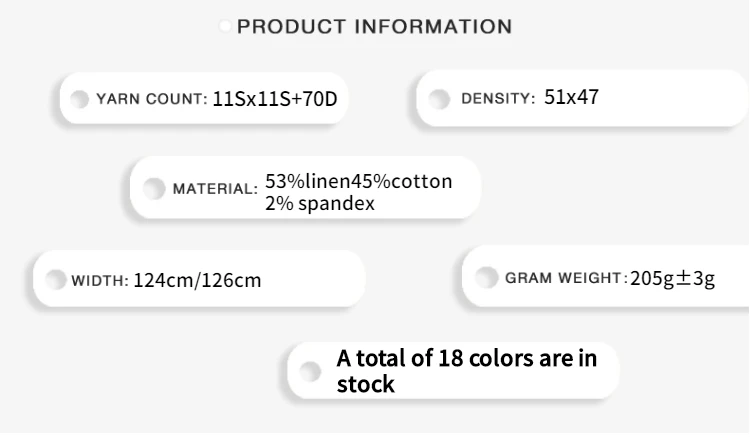Select the circle icon beside GRAM WEIGHT
Image resolution: width=750 pixels, height=437 pixels.
pos(485,276)
